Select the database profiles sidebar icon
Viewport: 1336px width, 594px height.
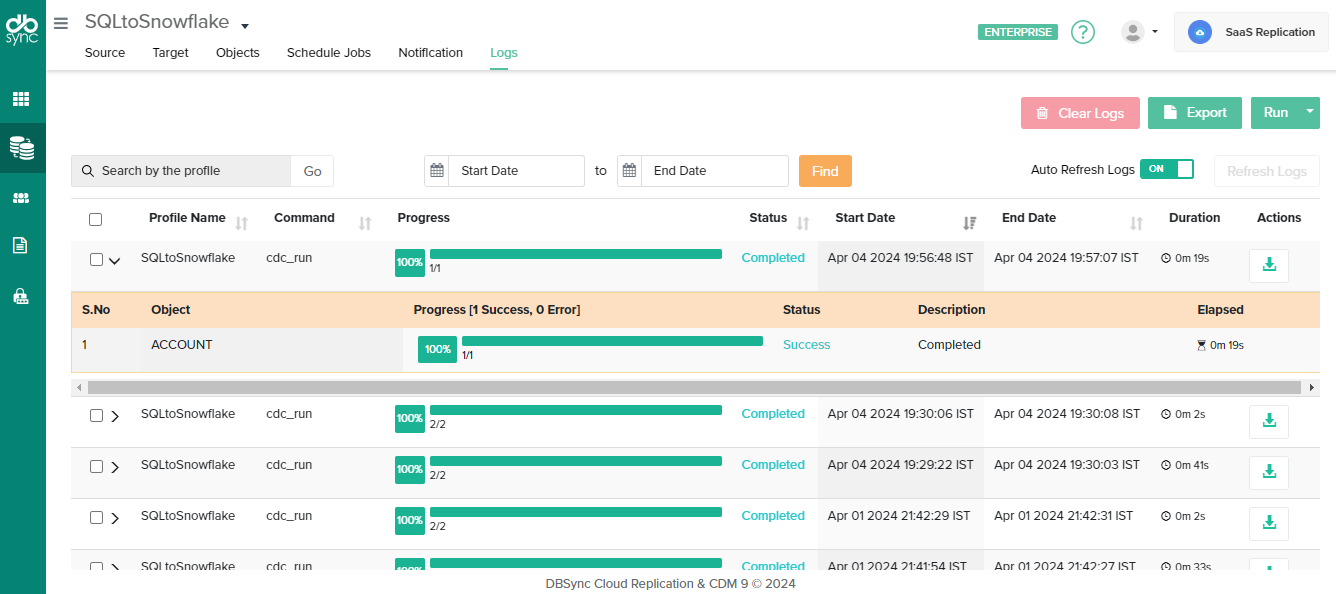(x=22, y=148)
